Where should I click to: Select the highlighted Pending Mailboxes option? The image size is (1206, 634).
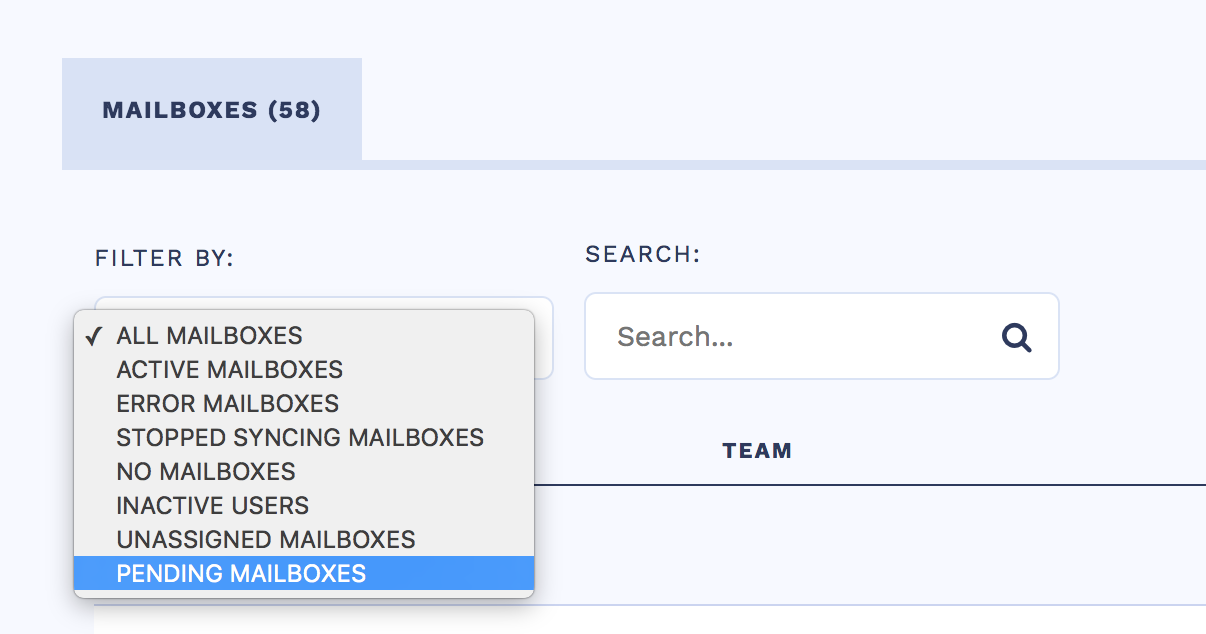pyautogui.click(x=241, y=574)
